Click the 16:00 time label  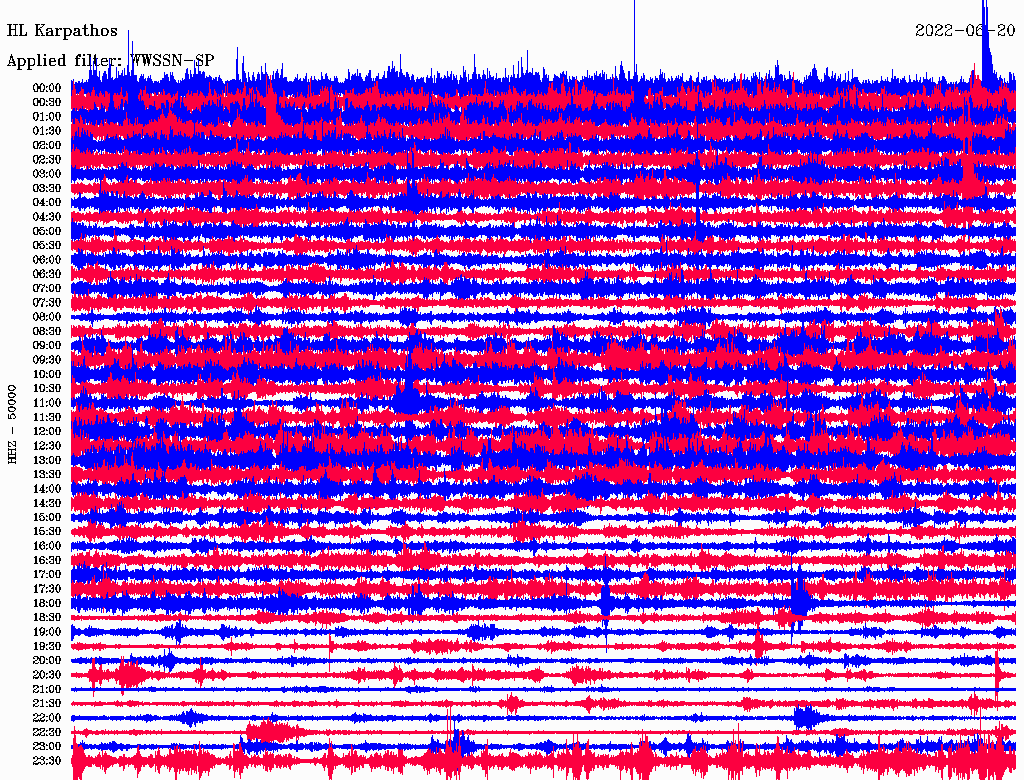[x=47, y=546]
